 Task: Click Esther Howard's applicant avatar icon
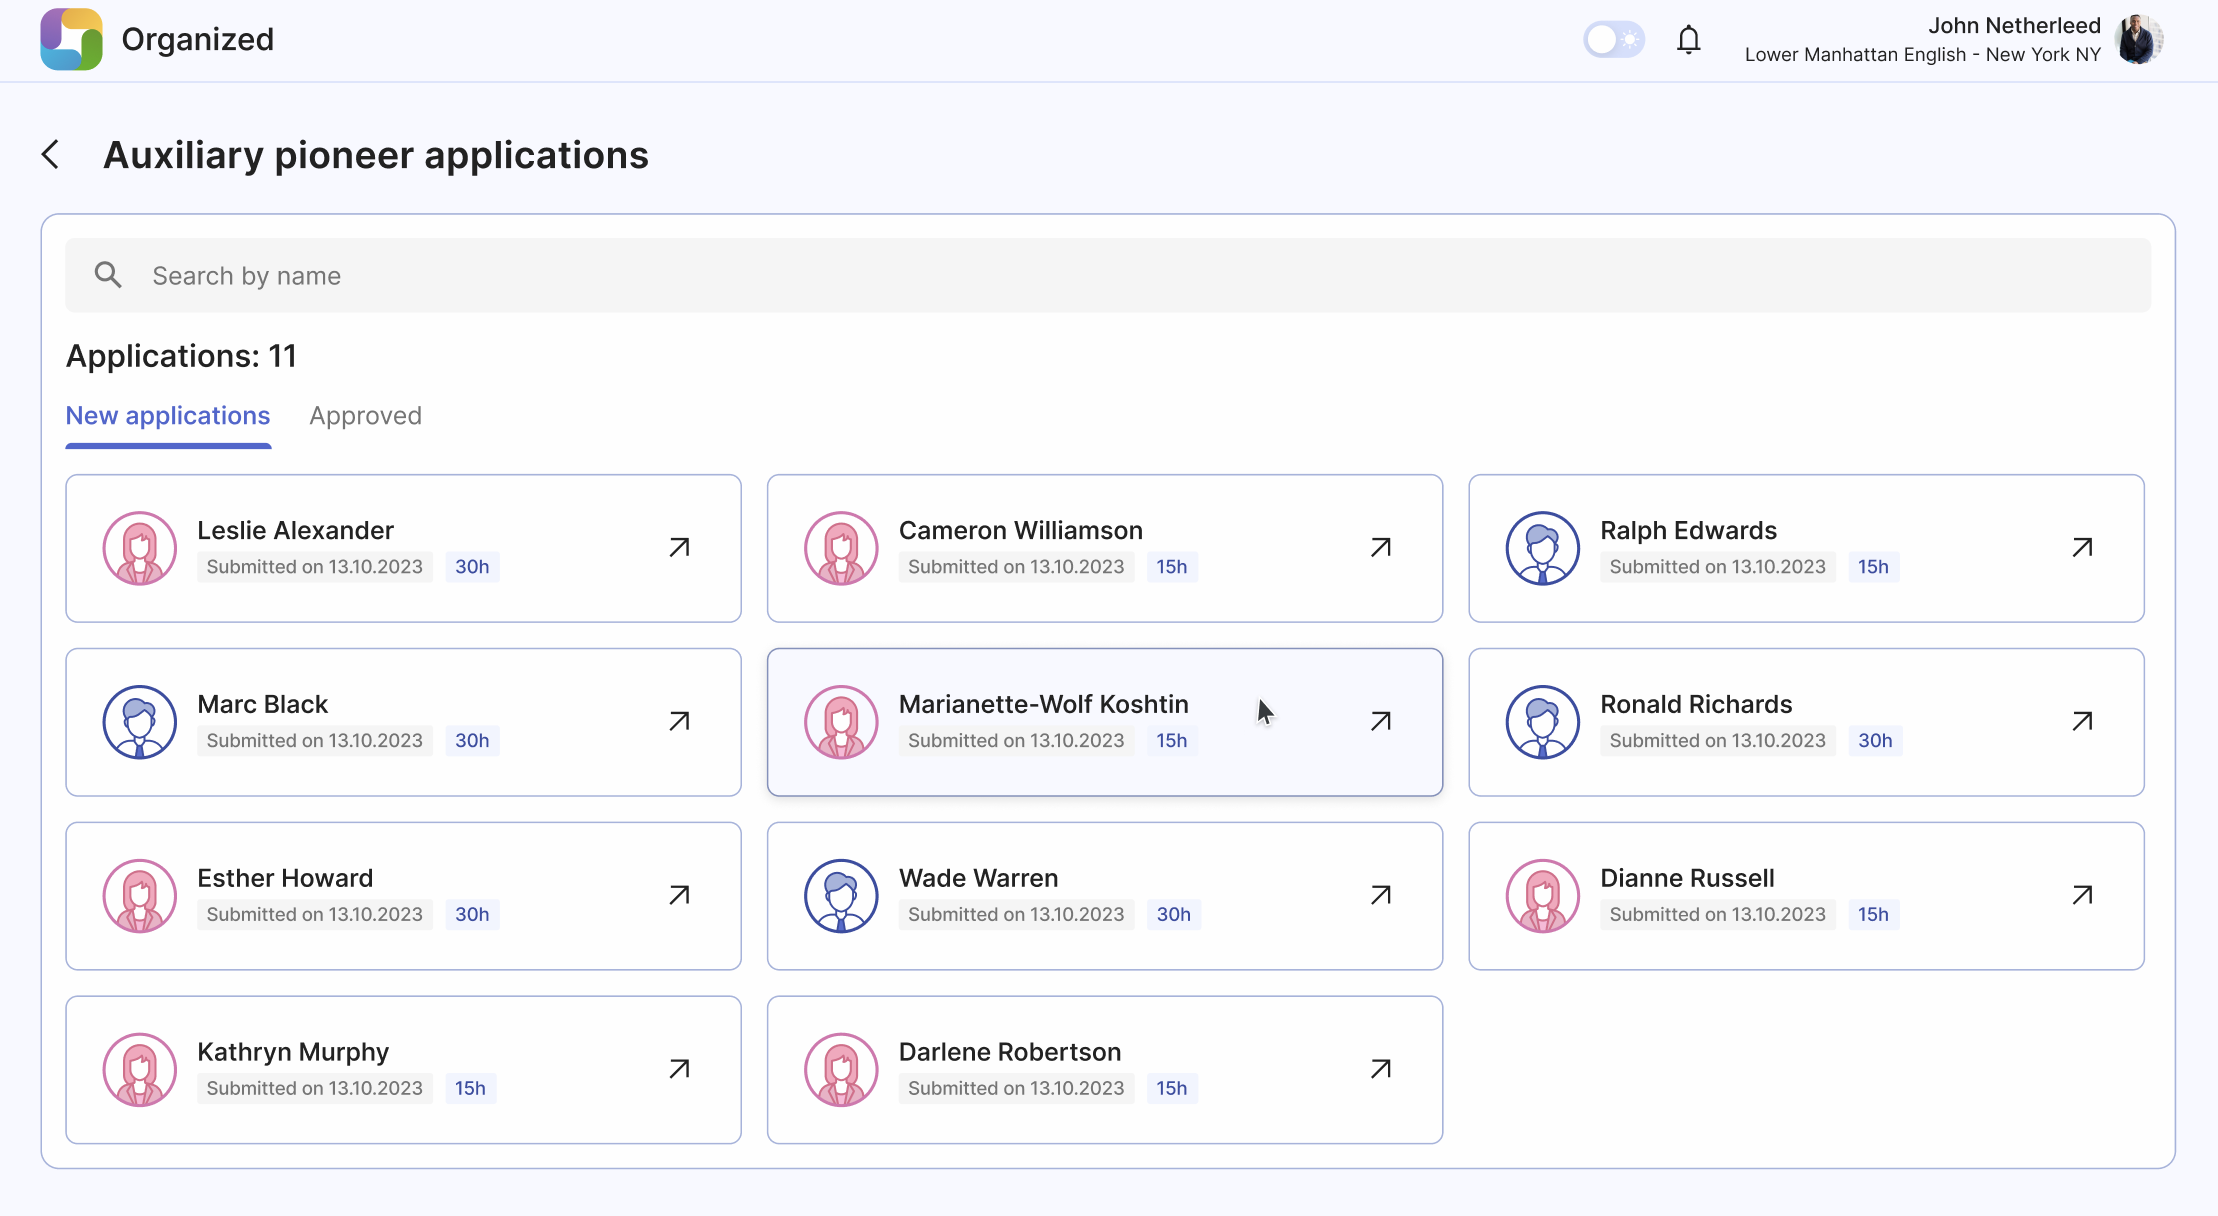click(x=141, y=894)
